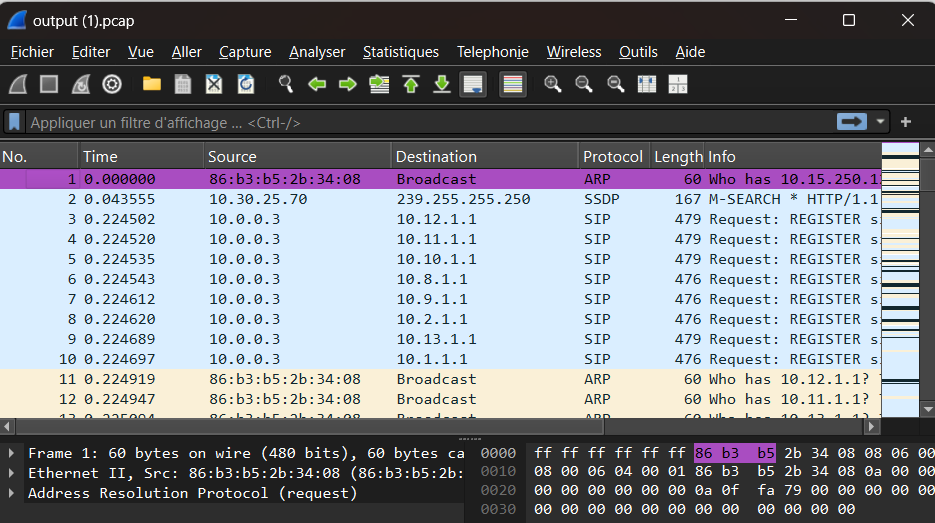This screenshot has width=935, height=523.
Task: Click the packet list scroll right arrow
Action: (x=872, y=426)
